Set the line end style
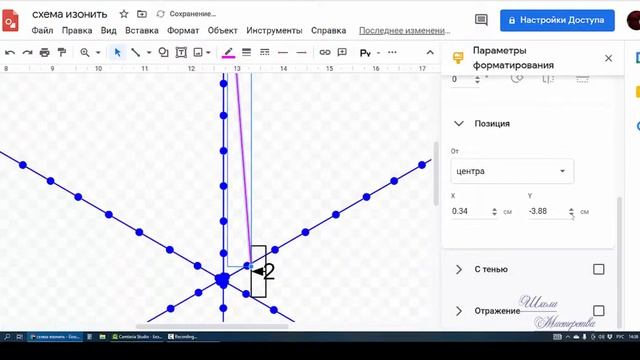Image resolution: width=640 pixels, height=360 pixels. (x=301, y=53)
